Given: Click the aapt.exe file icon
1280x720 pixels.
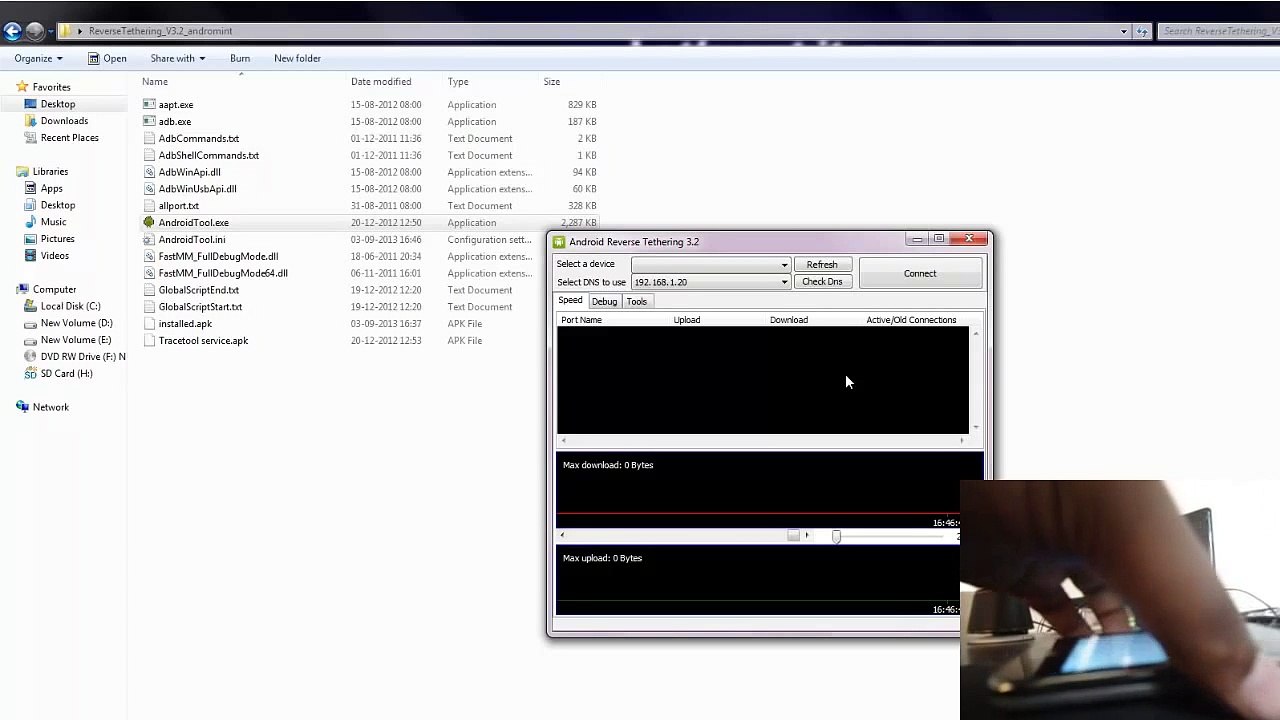Looking at the screenshot, I should click(x=149, y=104).
